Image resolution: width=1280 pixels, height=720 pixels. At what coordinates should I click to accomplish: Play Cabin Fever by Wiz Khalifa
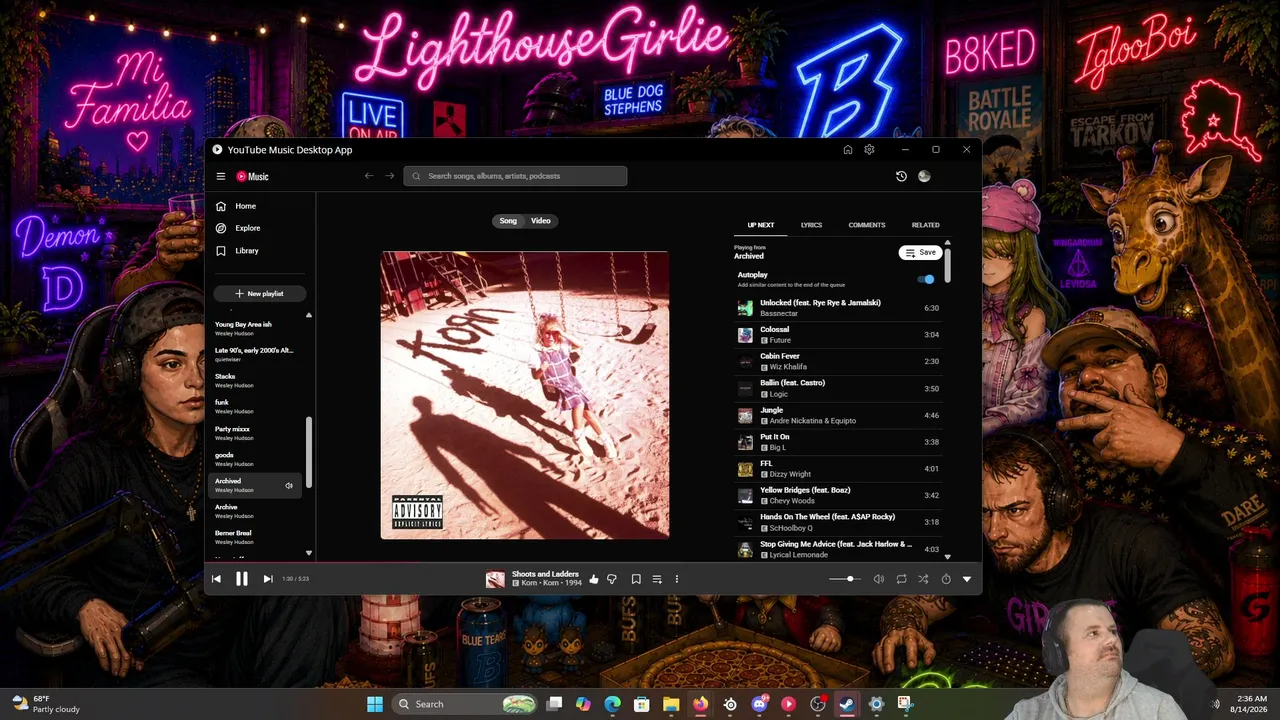(x=839, y=362)
